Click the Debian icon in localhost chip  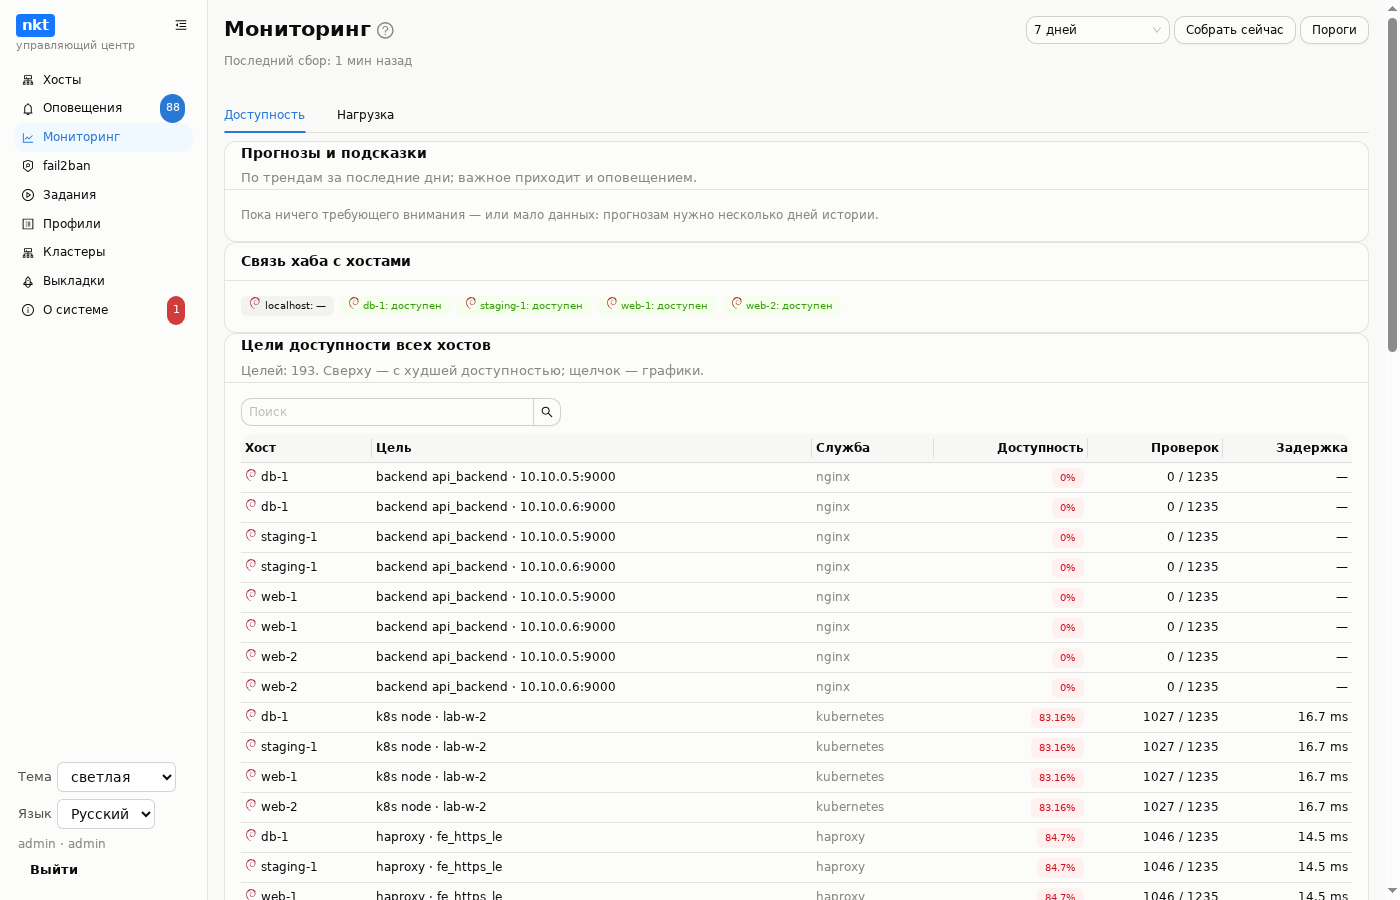pyautogui.click(x=255, y=303)
